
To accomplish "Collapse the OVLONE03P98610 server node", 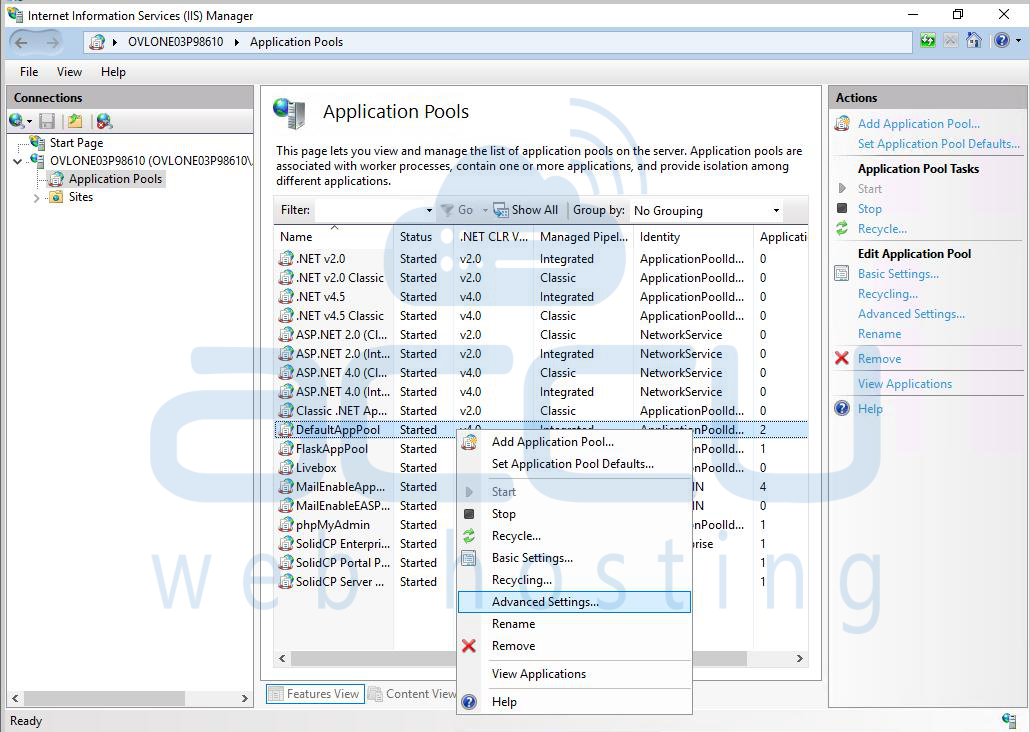I will tap(18, 161).
